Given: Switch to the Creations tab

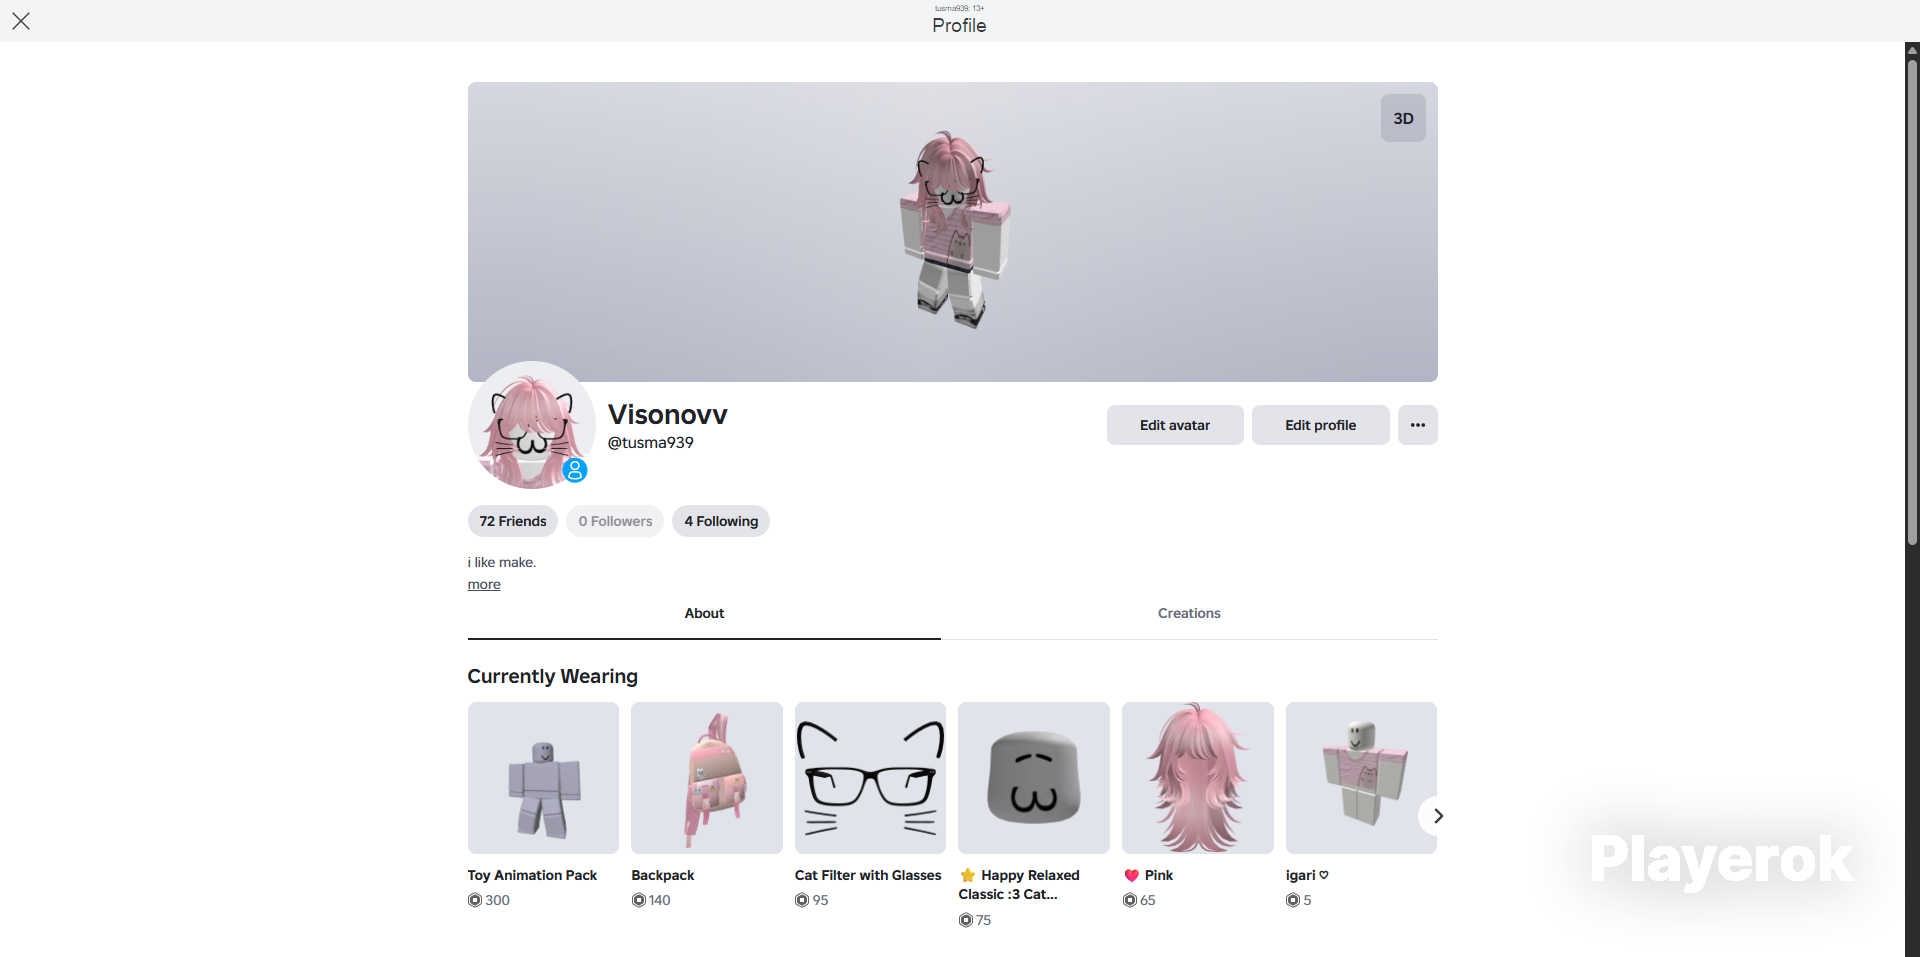Looking at the screenshot, I should (1189, 614).
